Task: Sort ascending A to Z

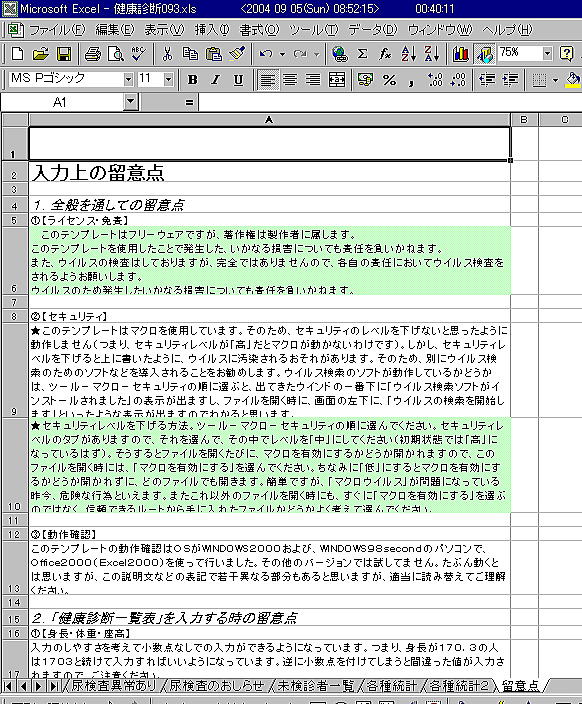Action: point(409,54)
